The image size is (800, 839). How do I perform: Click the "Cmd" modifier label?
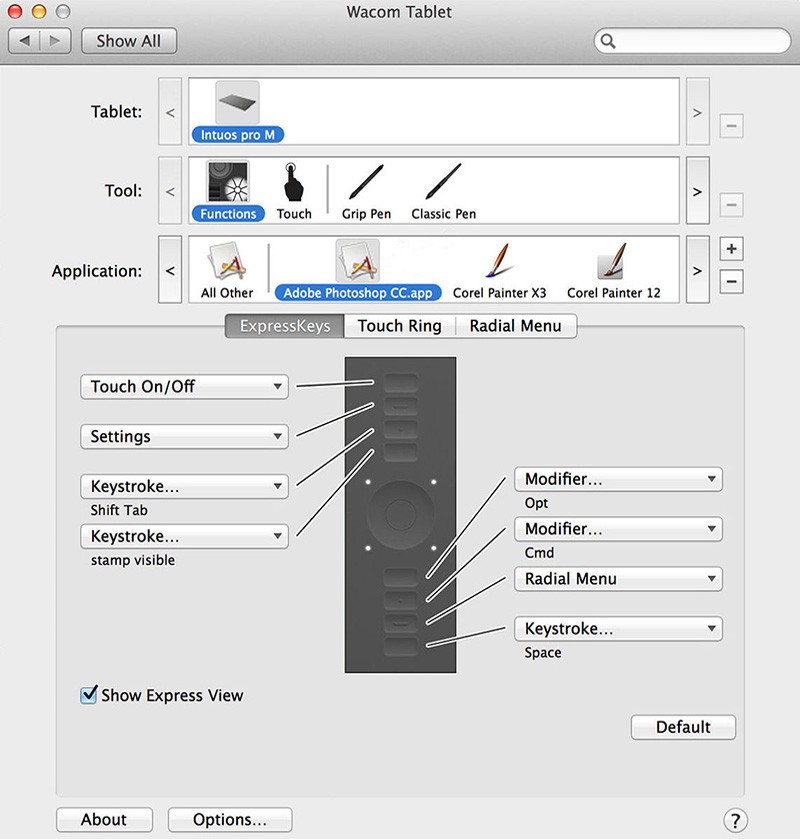[539, 553]
